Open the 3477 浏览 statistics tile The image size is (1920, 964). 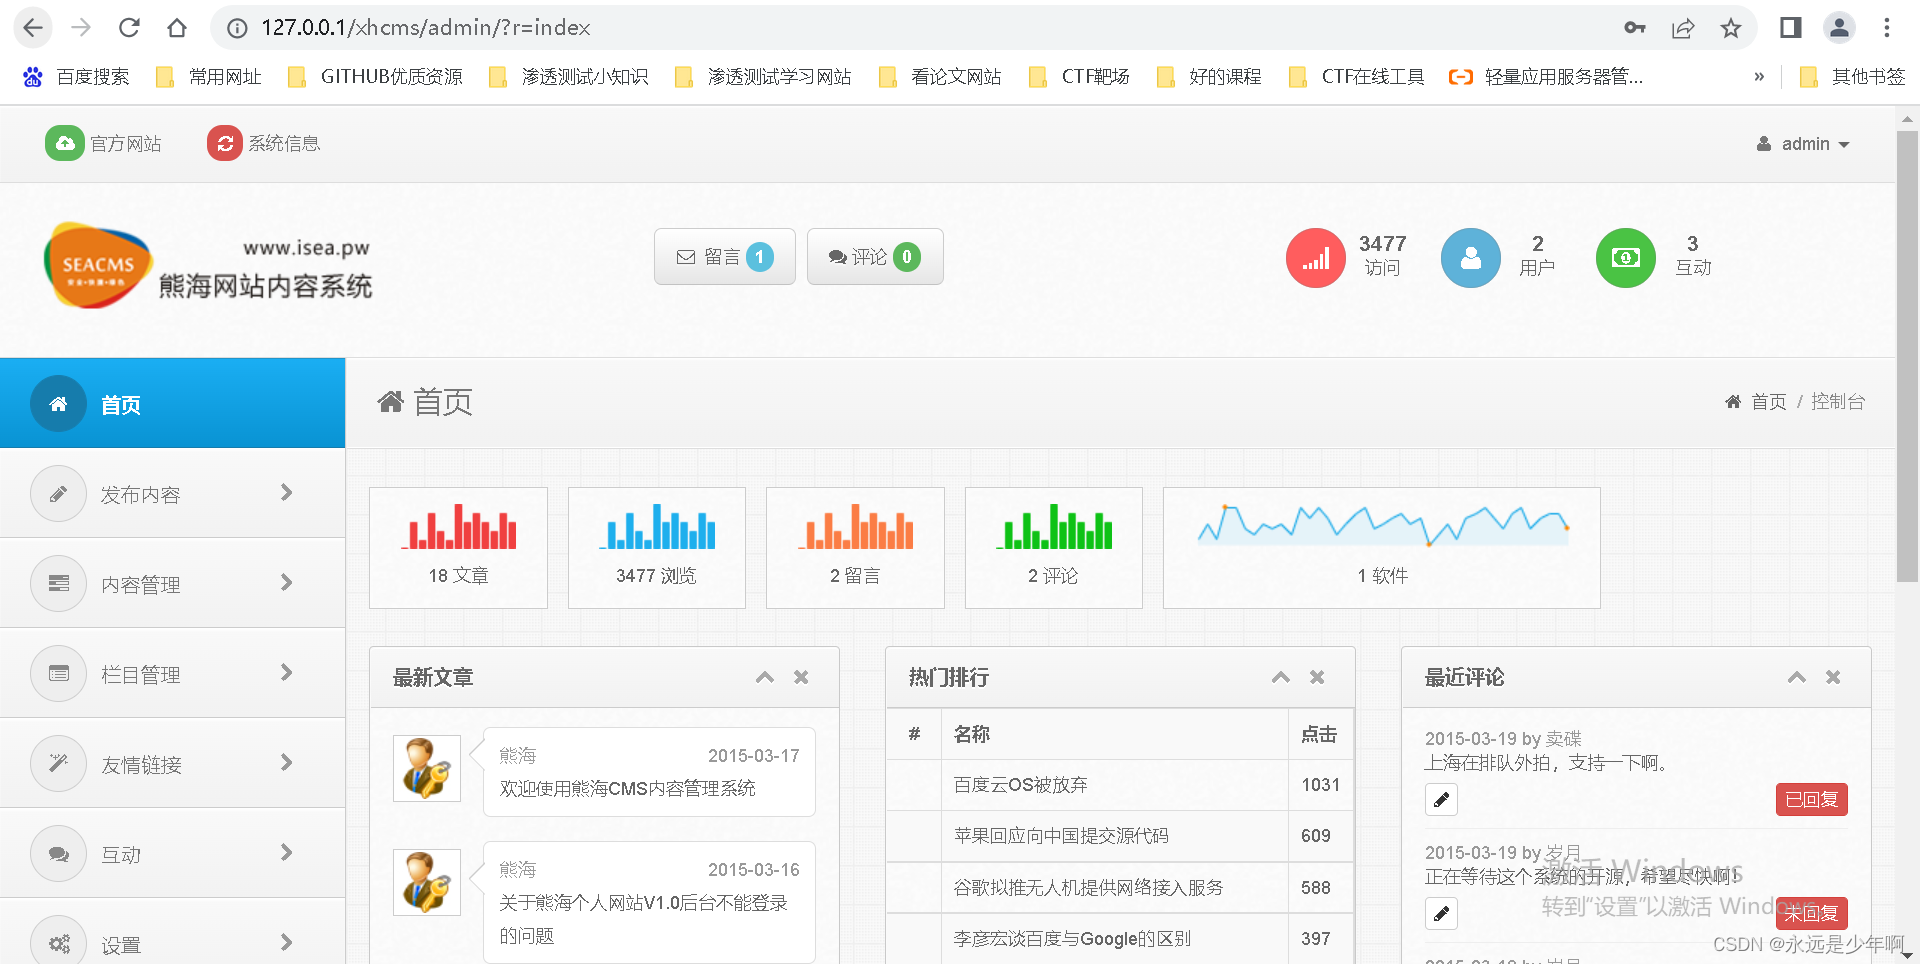657,548
